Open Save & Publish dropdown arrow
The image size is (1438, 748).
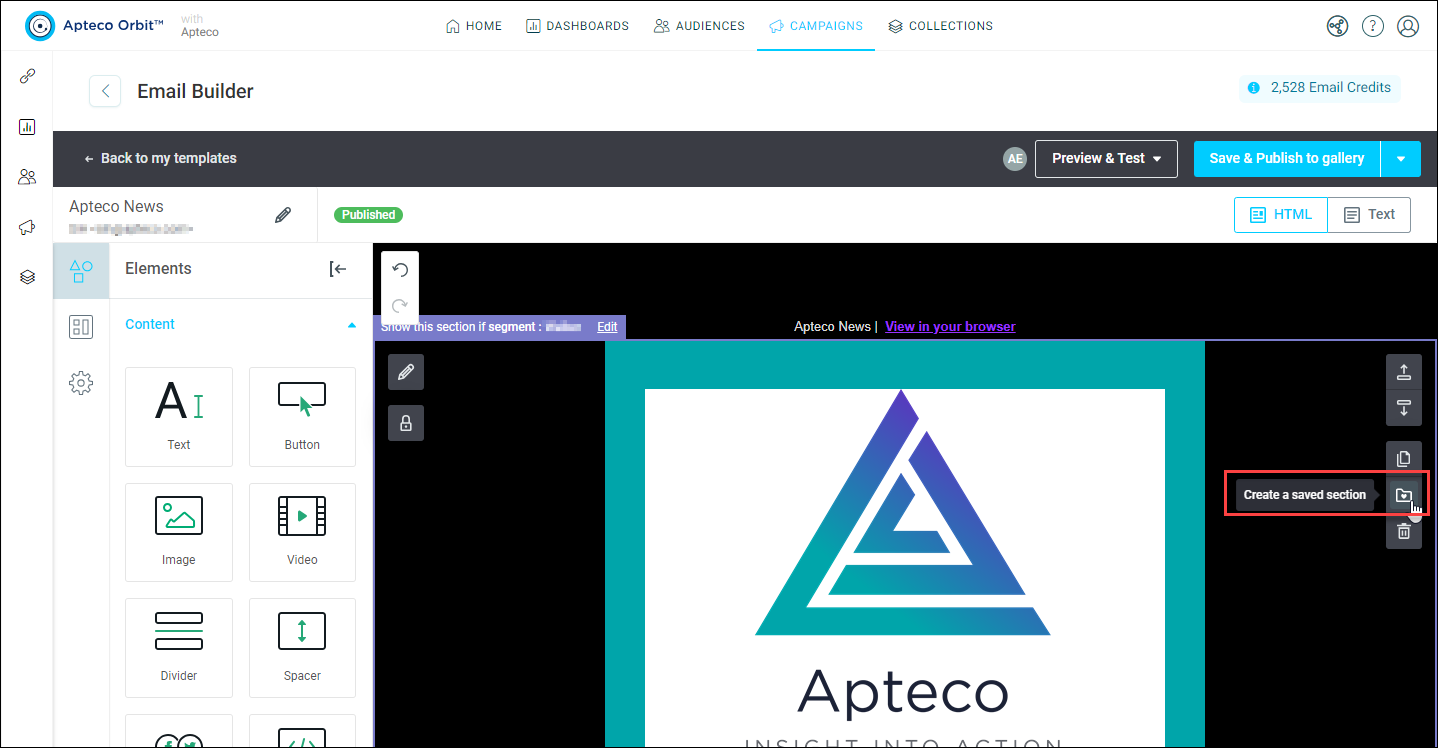pos(1401,159)
